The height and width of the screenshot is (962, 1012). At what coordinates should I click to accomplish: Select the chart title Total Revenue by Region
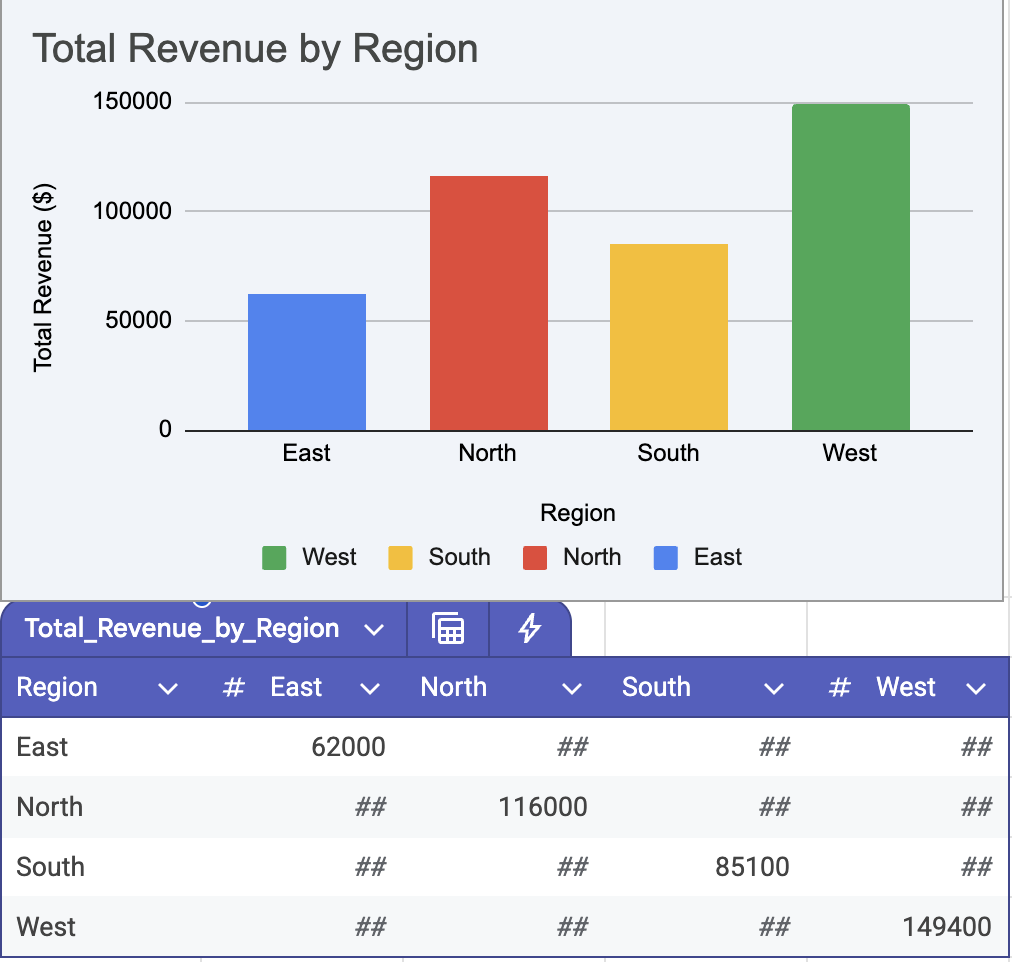tap(256, 50)
